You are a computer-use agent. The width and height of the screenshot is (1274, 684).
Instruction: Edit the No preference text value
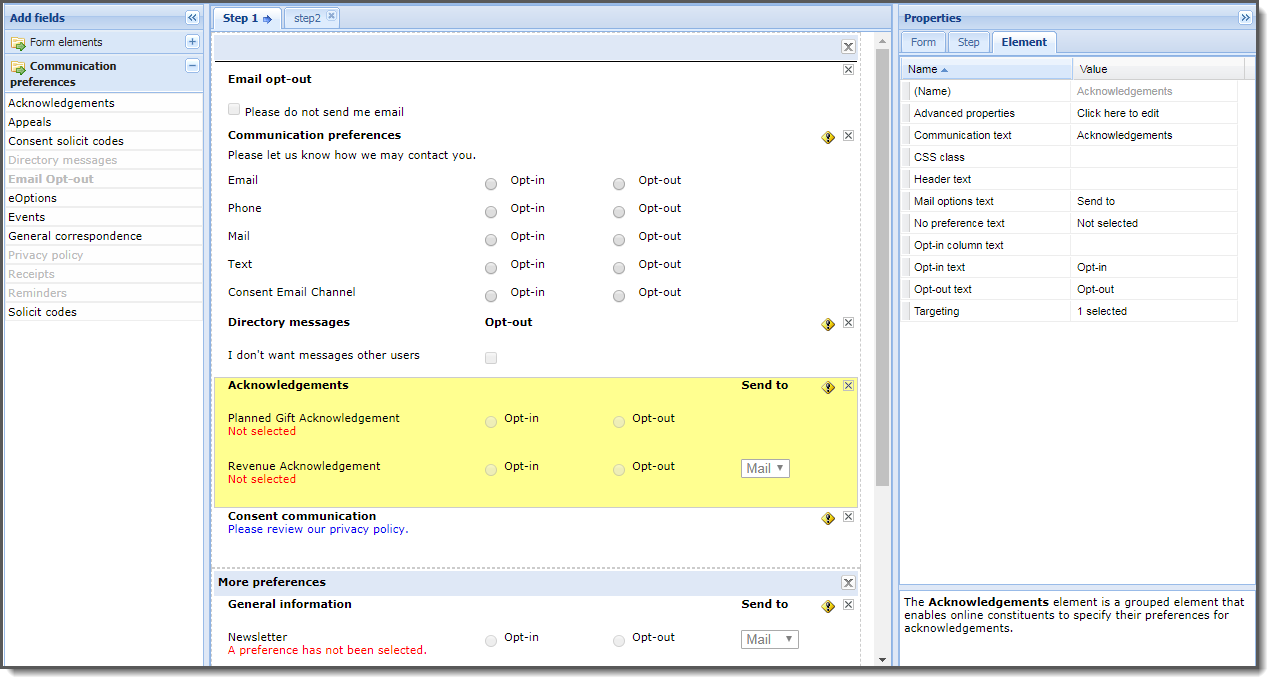[1154, 223]
